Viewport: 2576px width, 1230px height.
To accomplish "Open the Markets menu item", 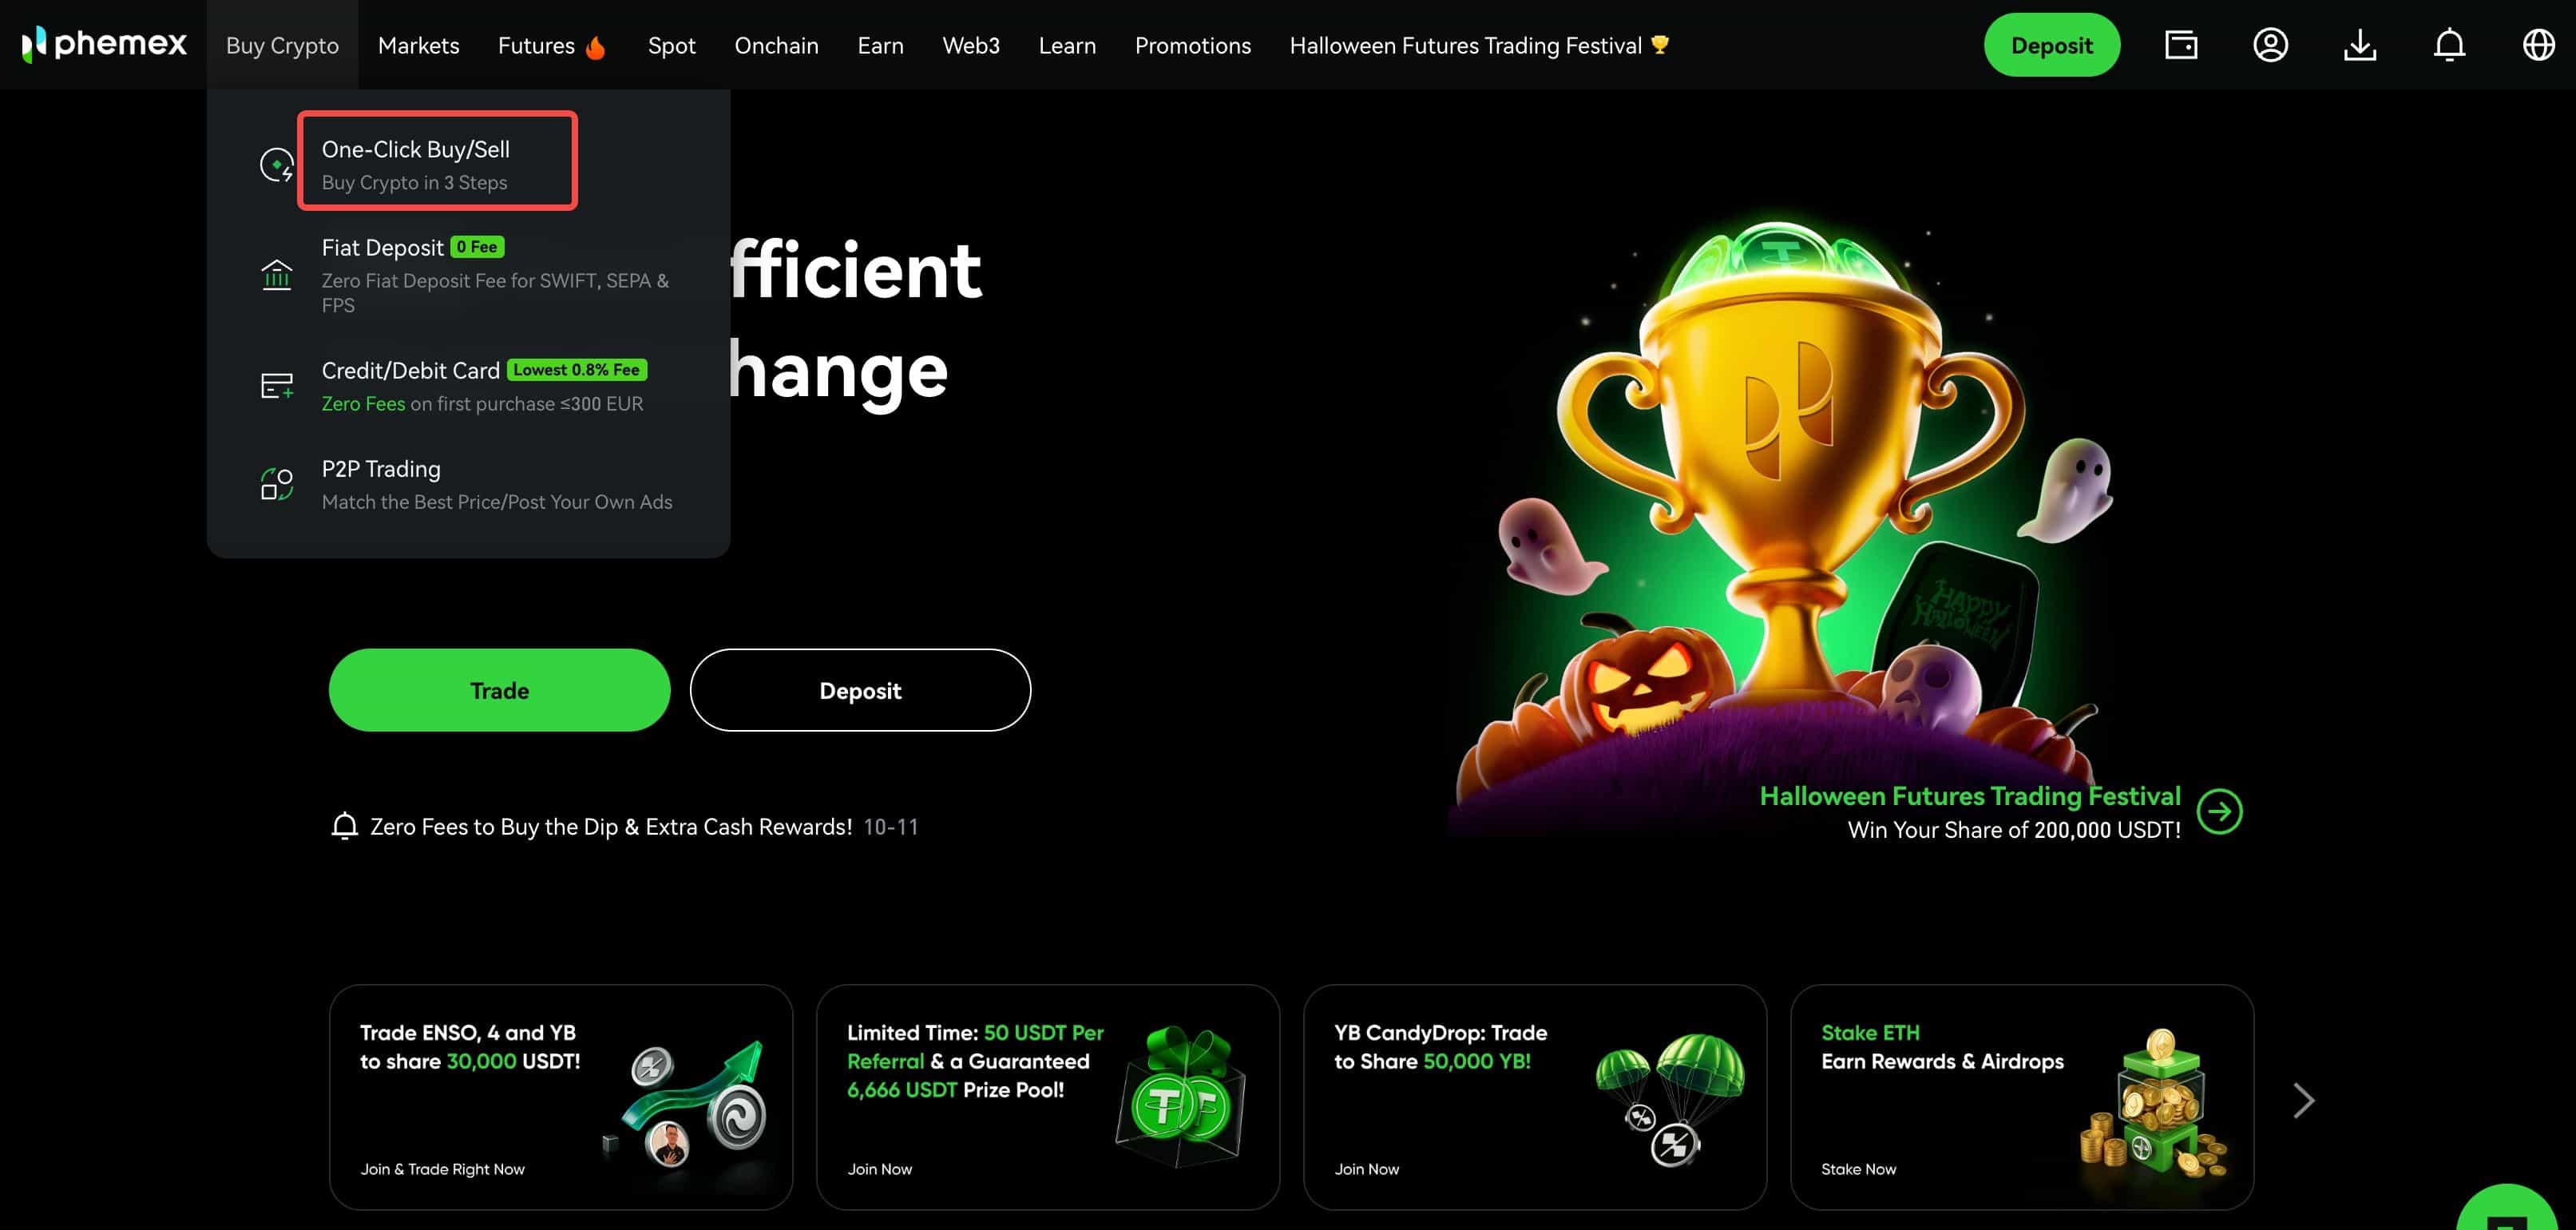I will point(418,45).
